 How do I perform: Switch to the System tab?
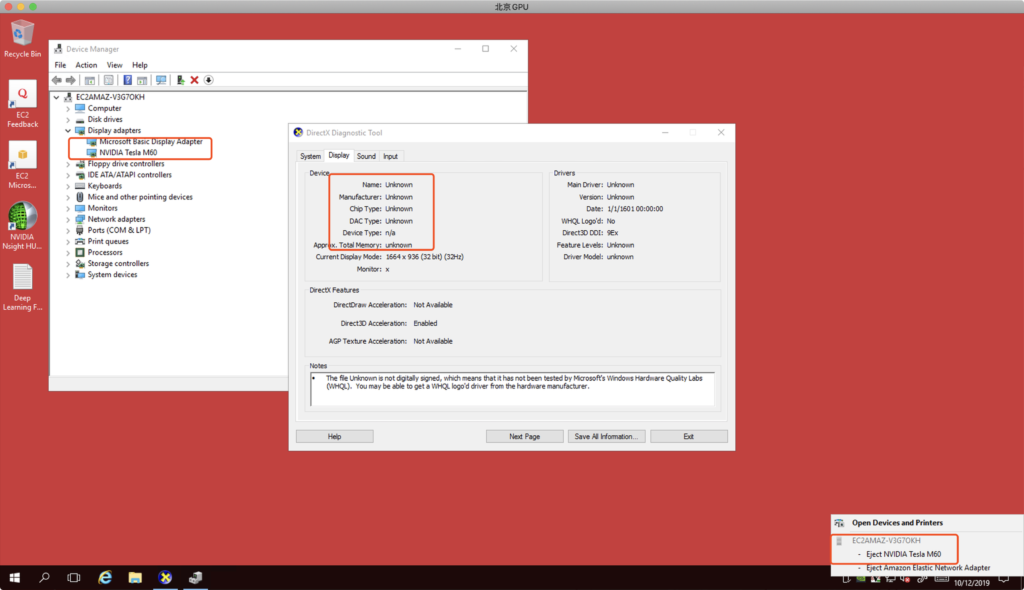pos(310,156)
